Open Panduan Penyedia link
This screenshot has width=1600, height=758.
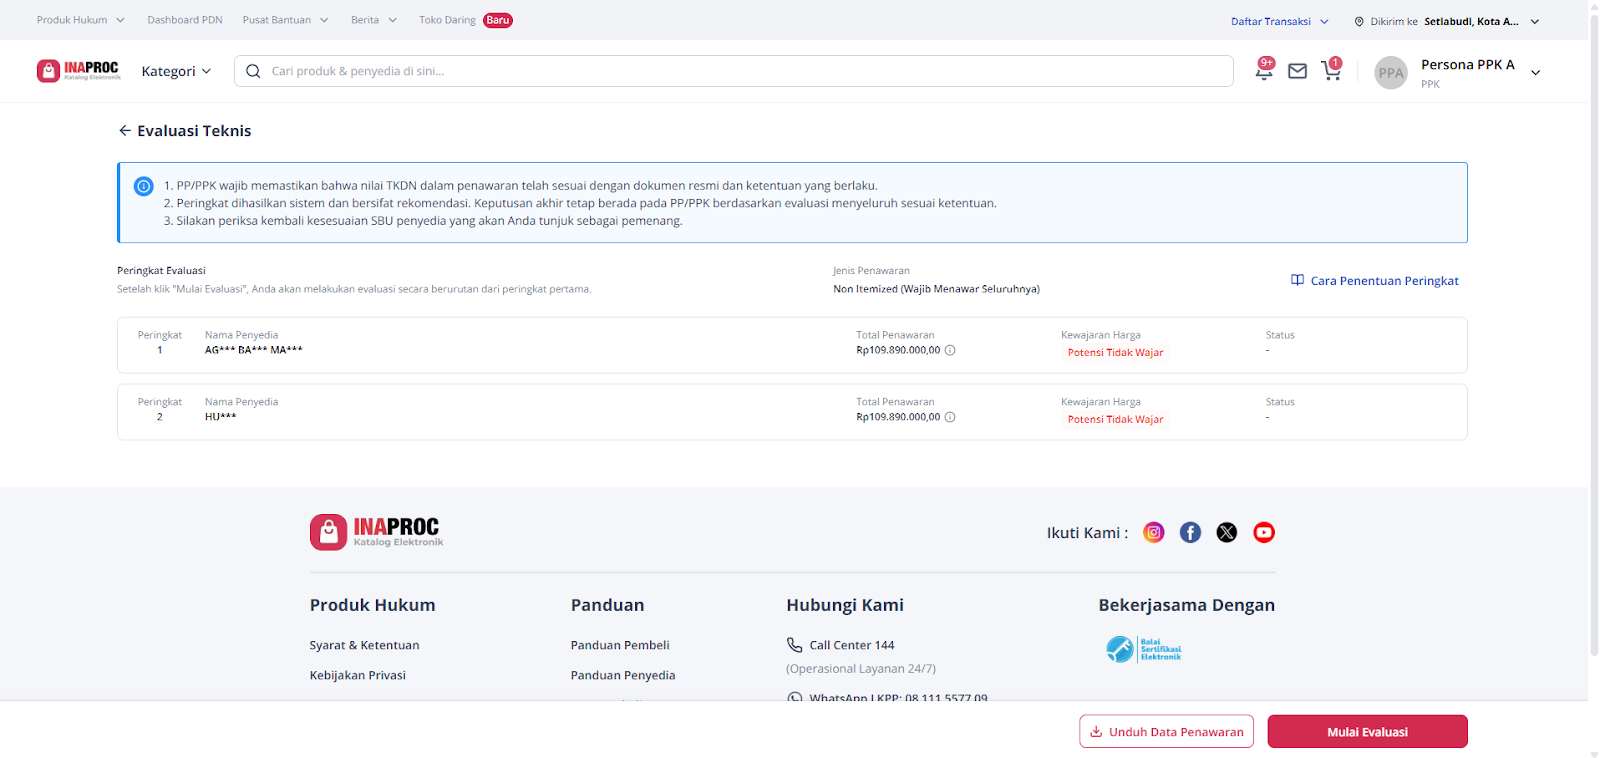623,675
